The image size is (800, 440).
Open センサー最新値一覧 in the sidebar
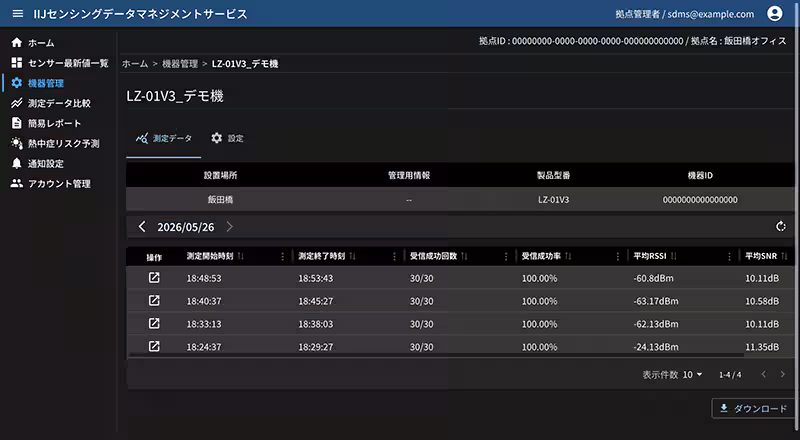[68, 63]
